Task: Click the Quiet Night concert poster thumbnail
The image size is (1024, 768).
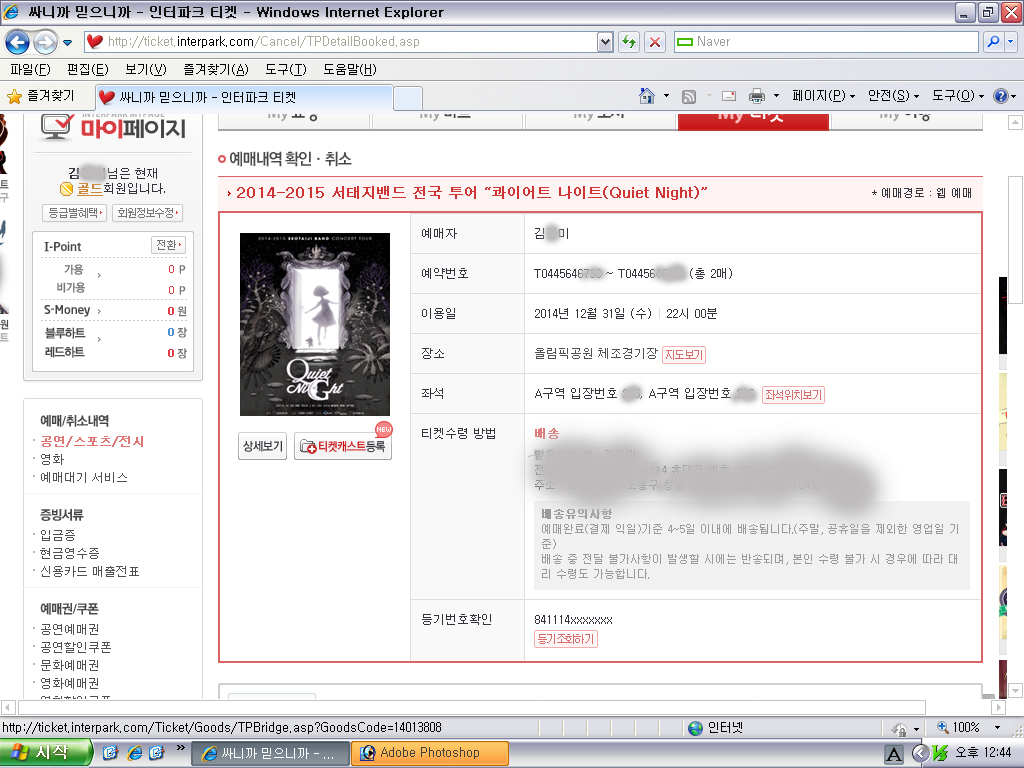Action: coord(315,324)
